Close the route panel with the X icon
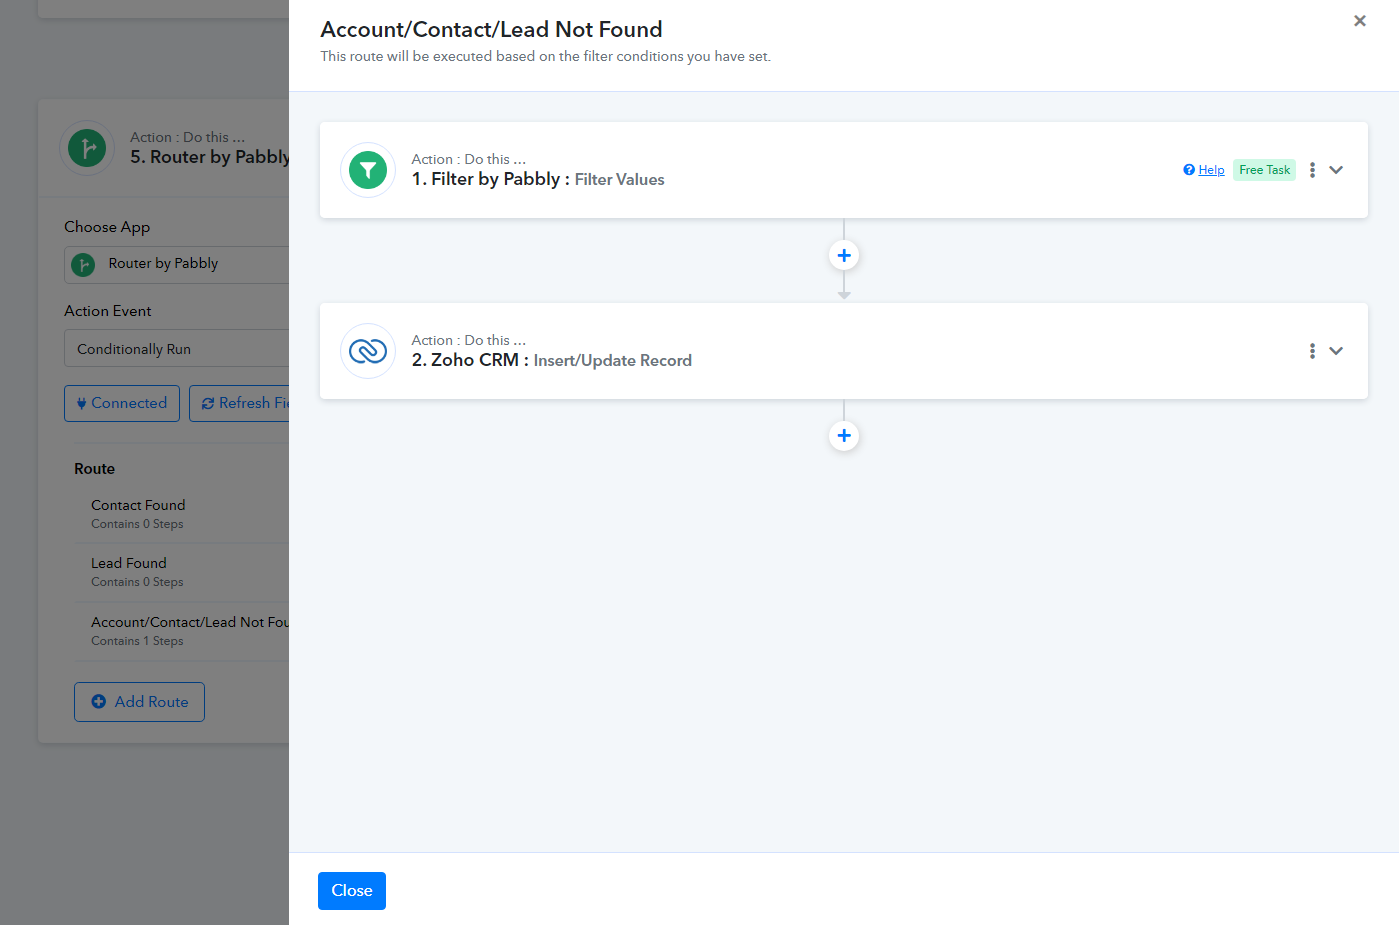This screenshot has height=925, width=1399. [1360, 21]
